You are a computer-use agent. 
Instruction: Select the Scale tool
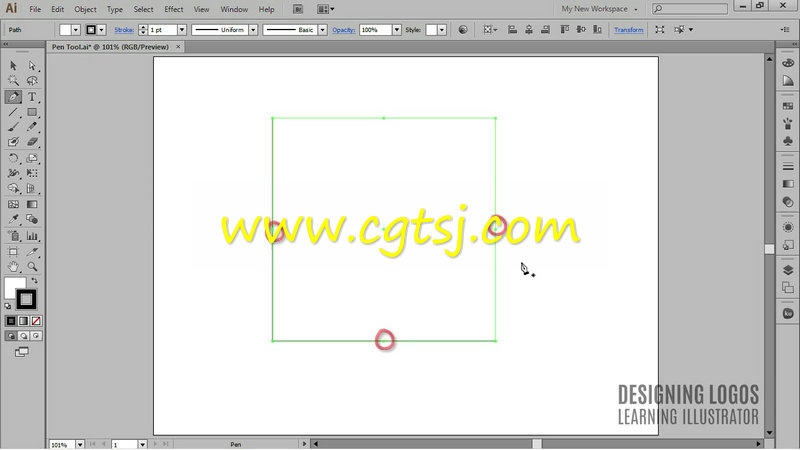32,158
